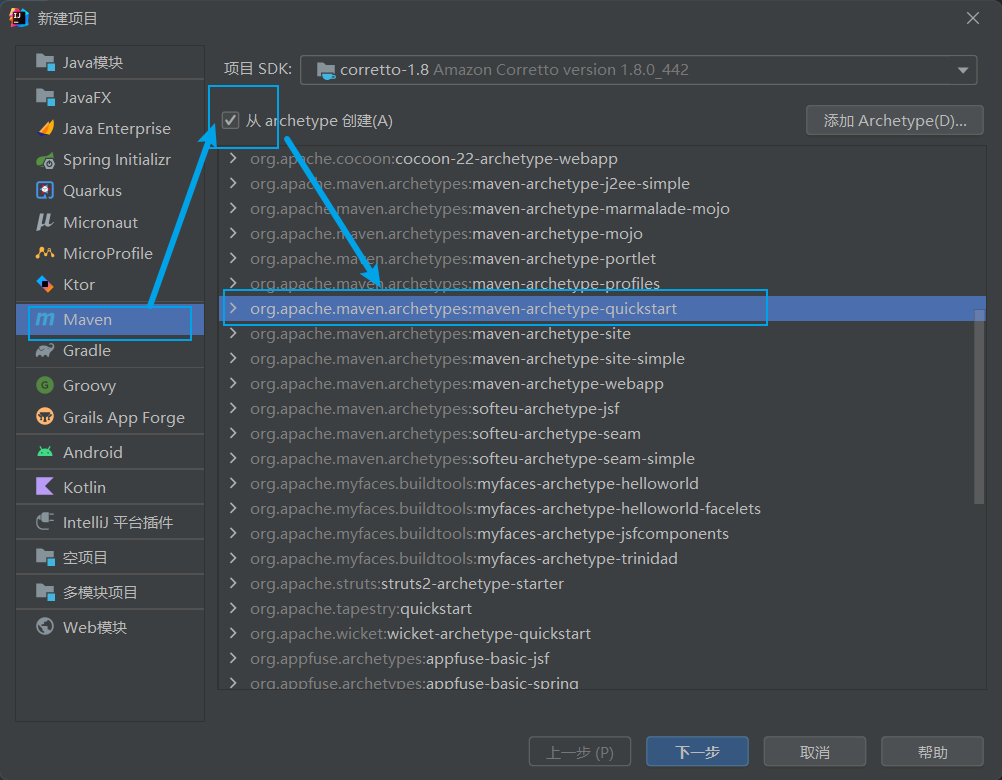Click the Quarkus icon
Image resolution: width=1002 pixels, height=780 pixels.
click(45, 190)
